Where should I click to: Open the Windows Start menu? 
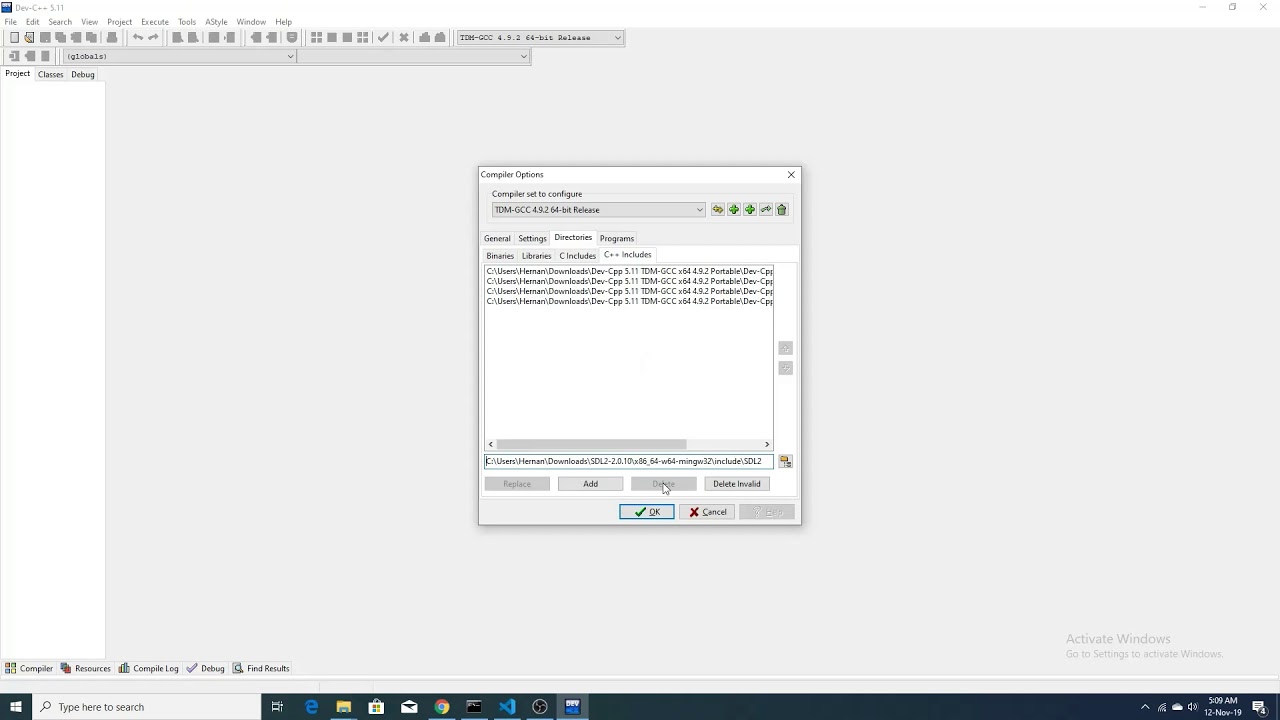[x=16, y=707]
